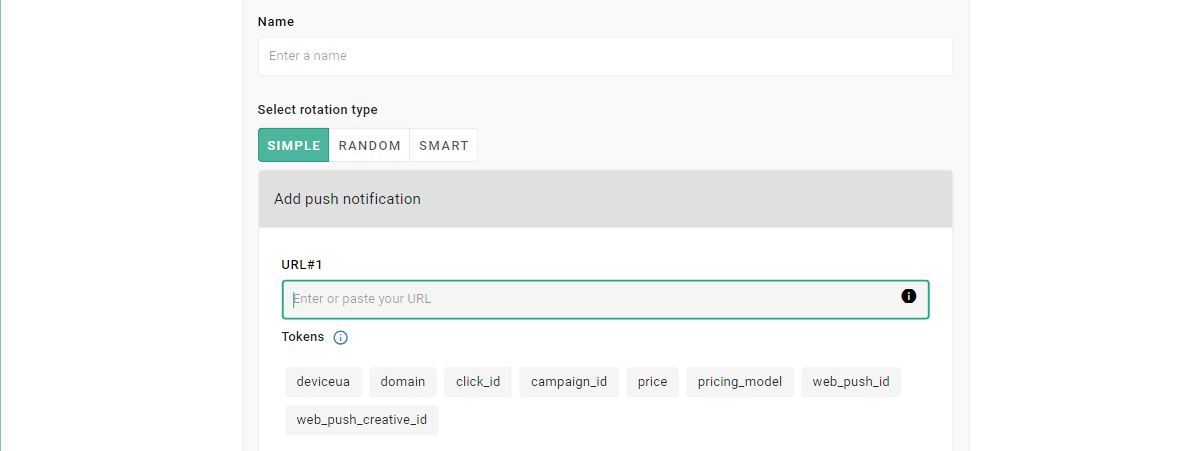The height and width of the screenshot is (451, 1192).
Task: Focus the Name input field
Action: click(605, 56)
